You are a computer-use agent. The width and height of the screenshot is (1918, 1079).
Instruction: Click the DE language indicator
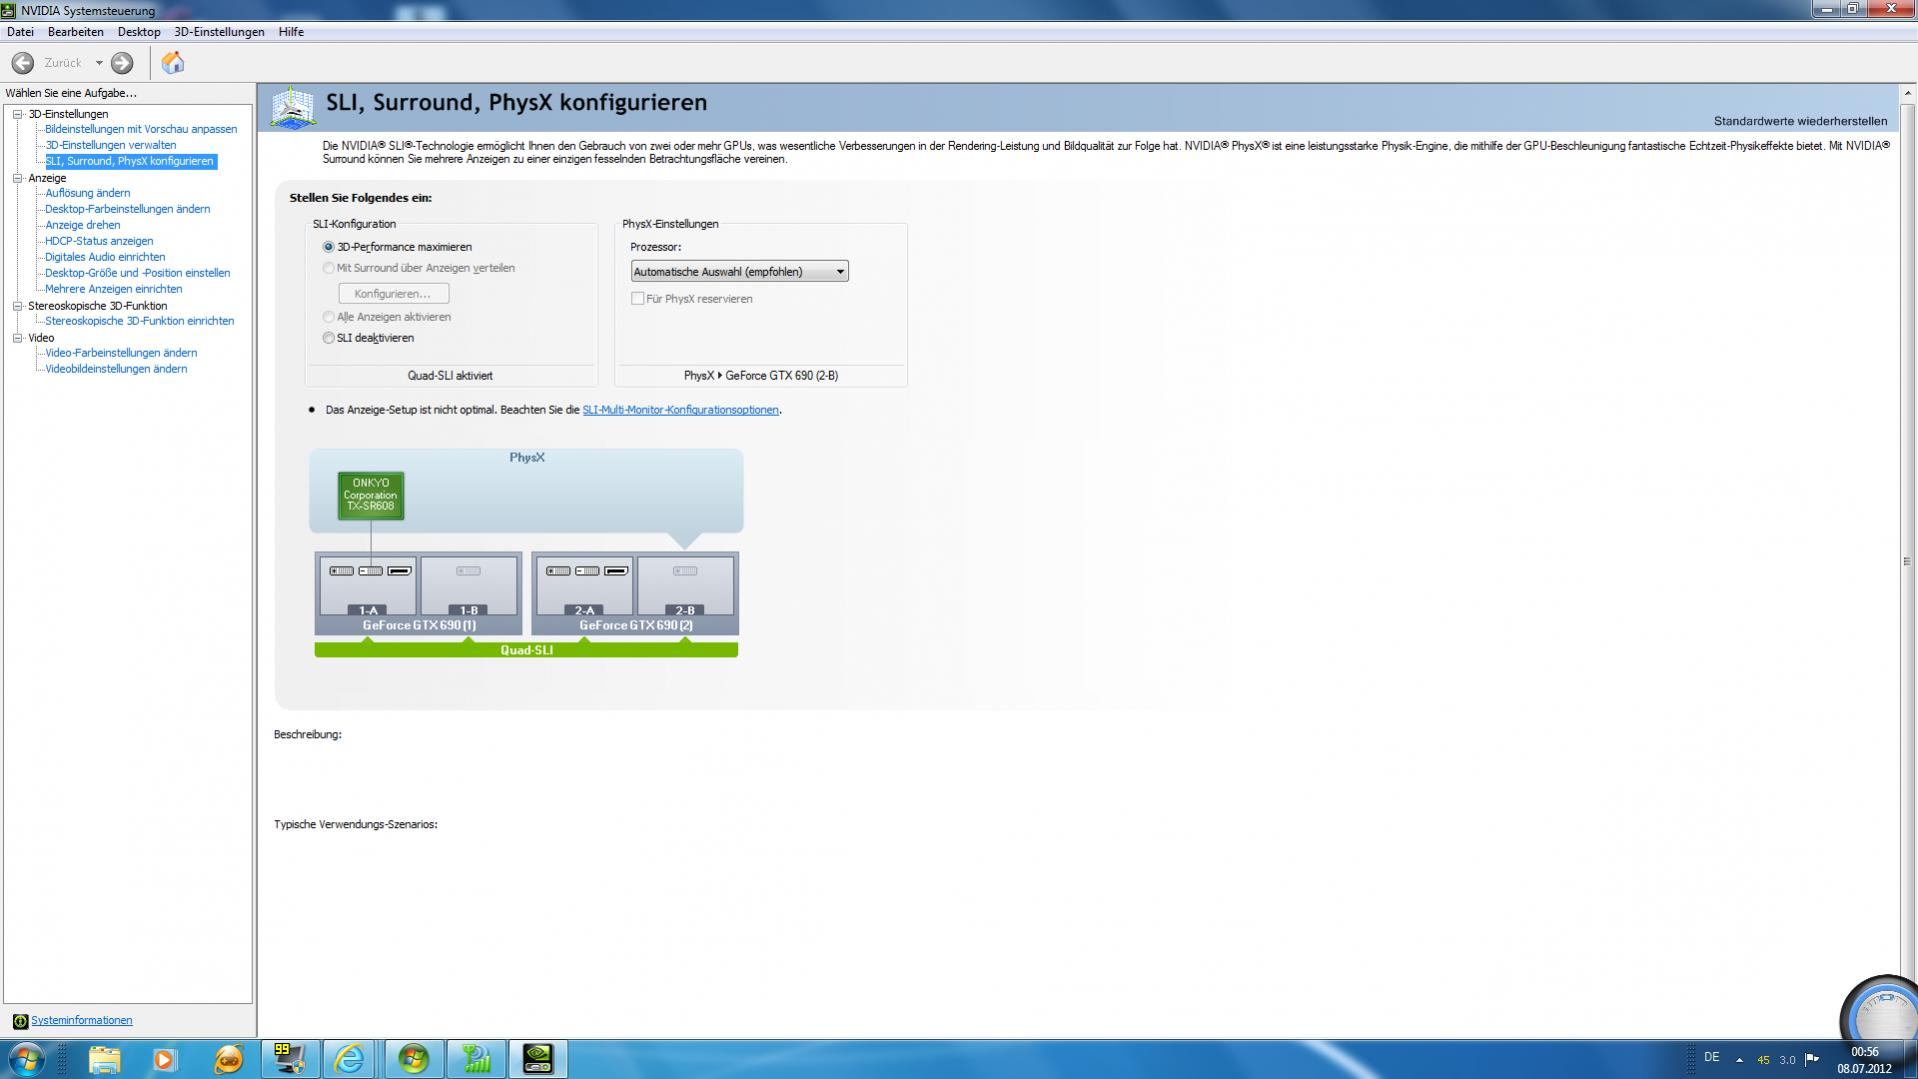(1711, 1058)
